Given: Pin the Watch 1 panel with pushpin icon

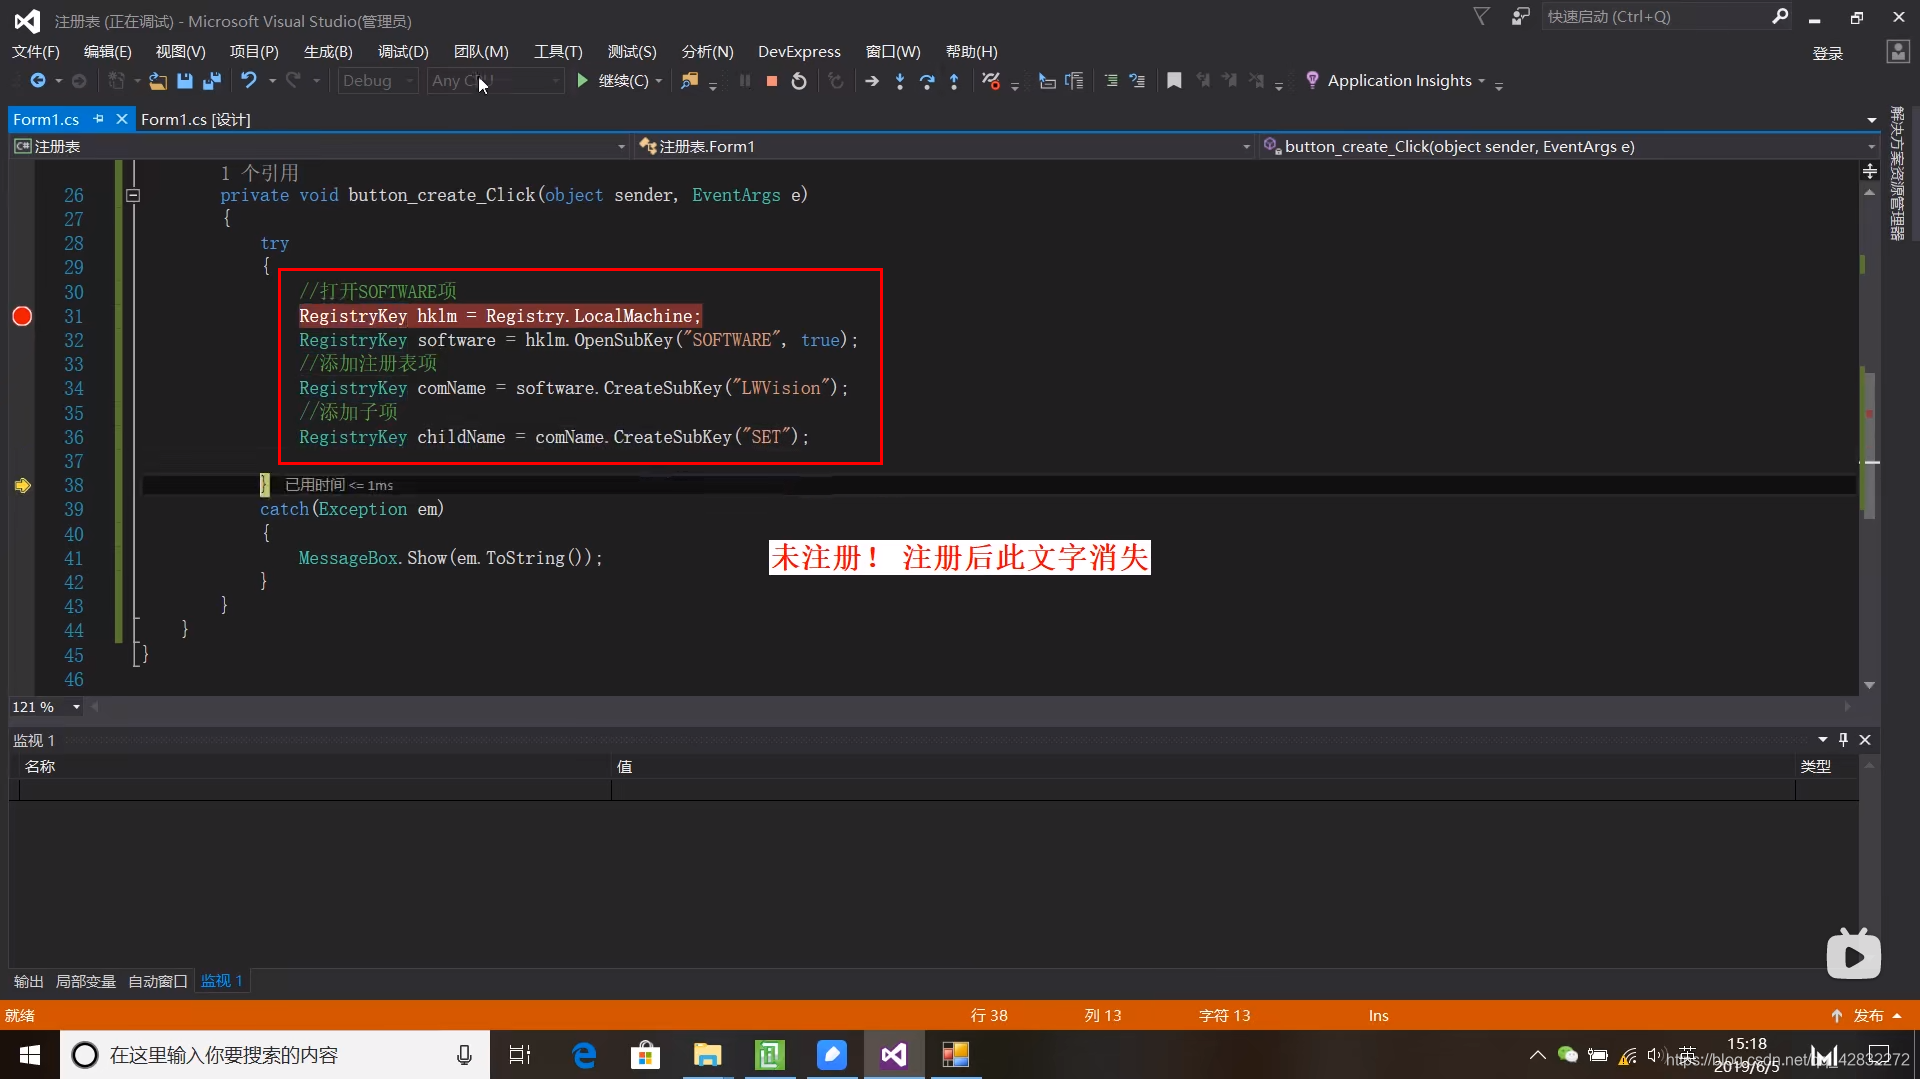Looking at the screenshot, I should [1843, 740].
